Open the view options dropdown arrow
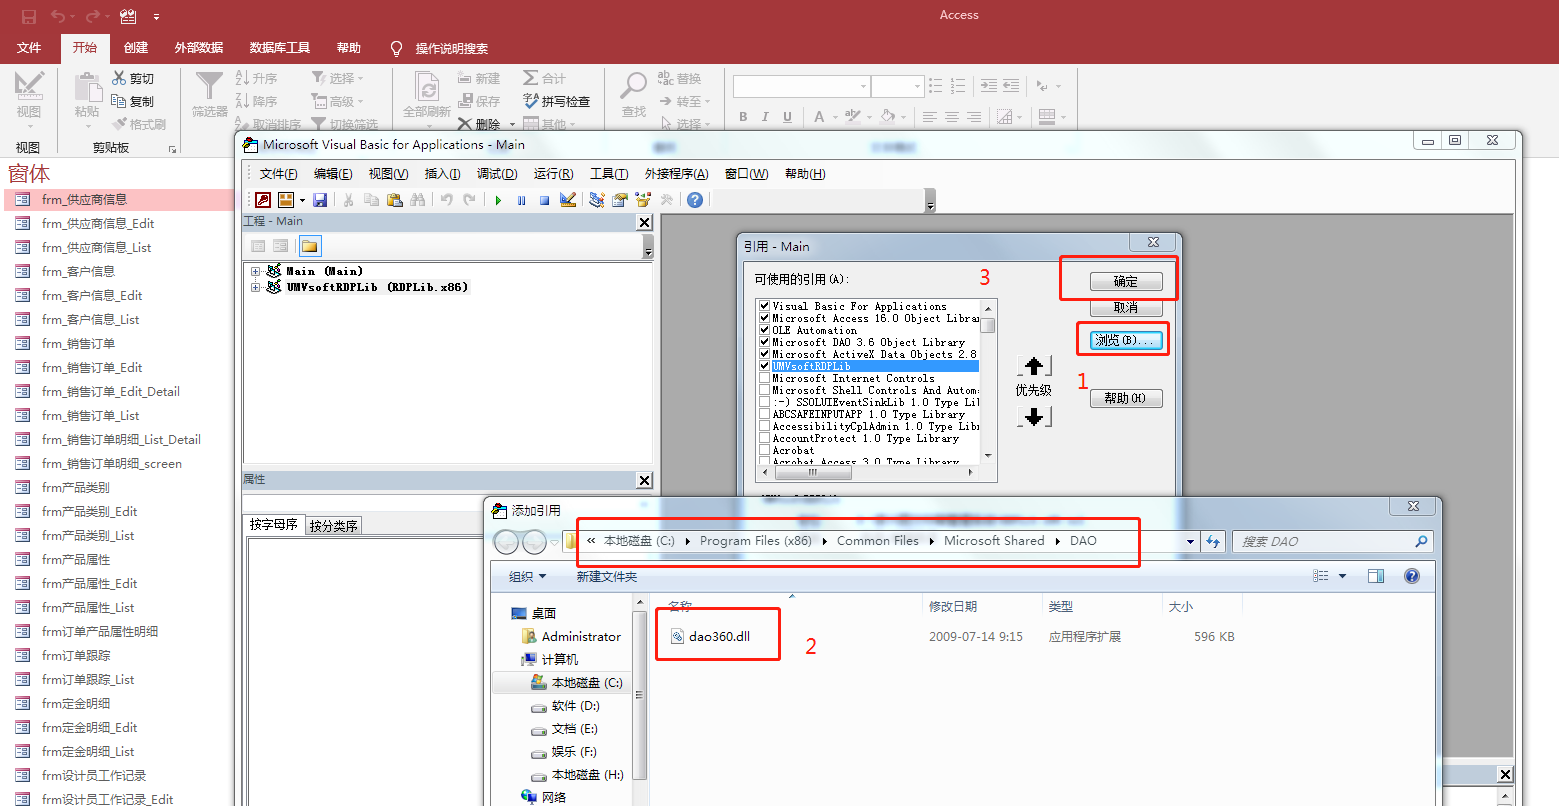This screenshot has width=1559, height=806. 1343,576
